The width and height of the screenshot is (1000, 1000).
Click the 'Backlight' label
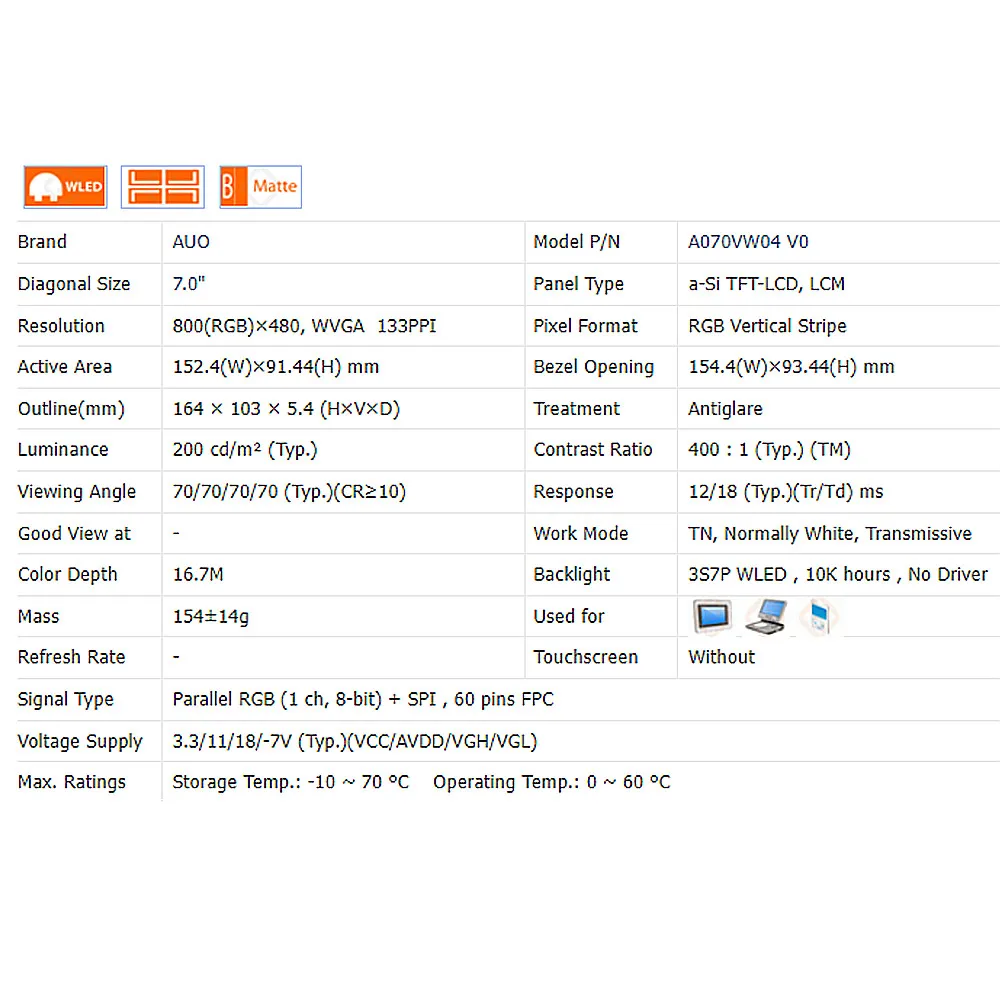pos(572,575)
